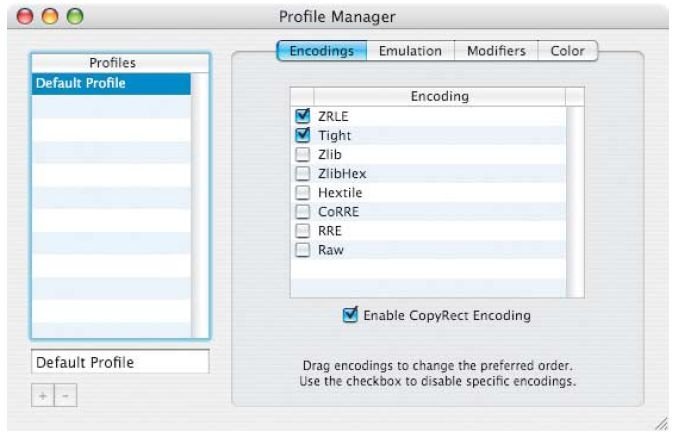Image resolution: width=676 pixels, height=440 pixels.
Task: Enable the Raw encoding checkbox
Action: [303, 250]
